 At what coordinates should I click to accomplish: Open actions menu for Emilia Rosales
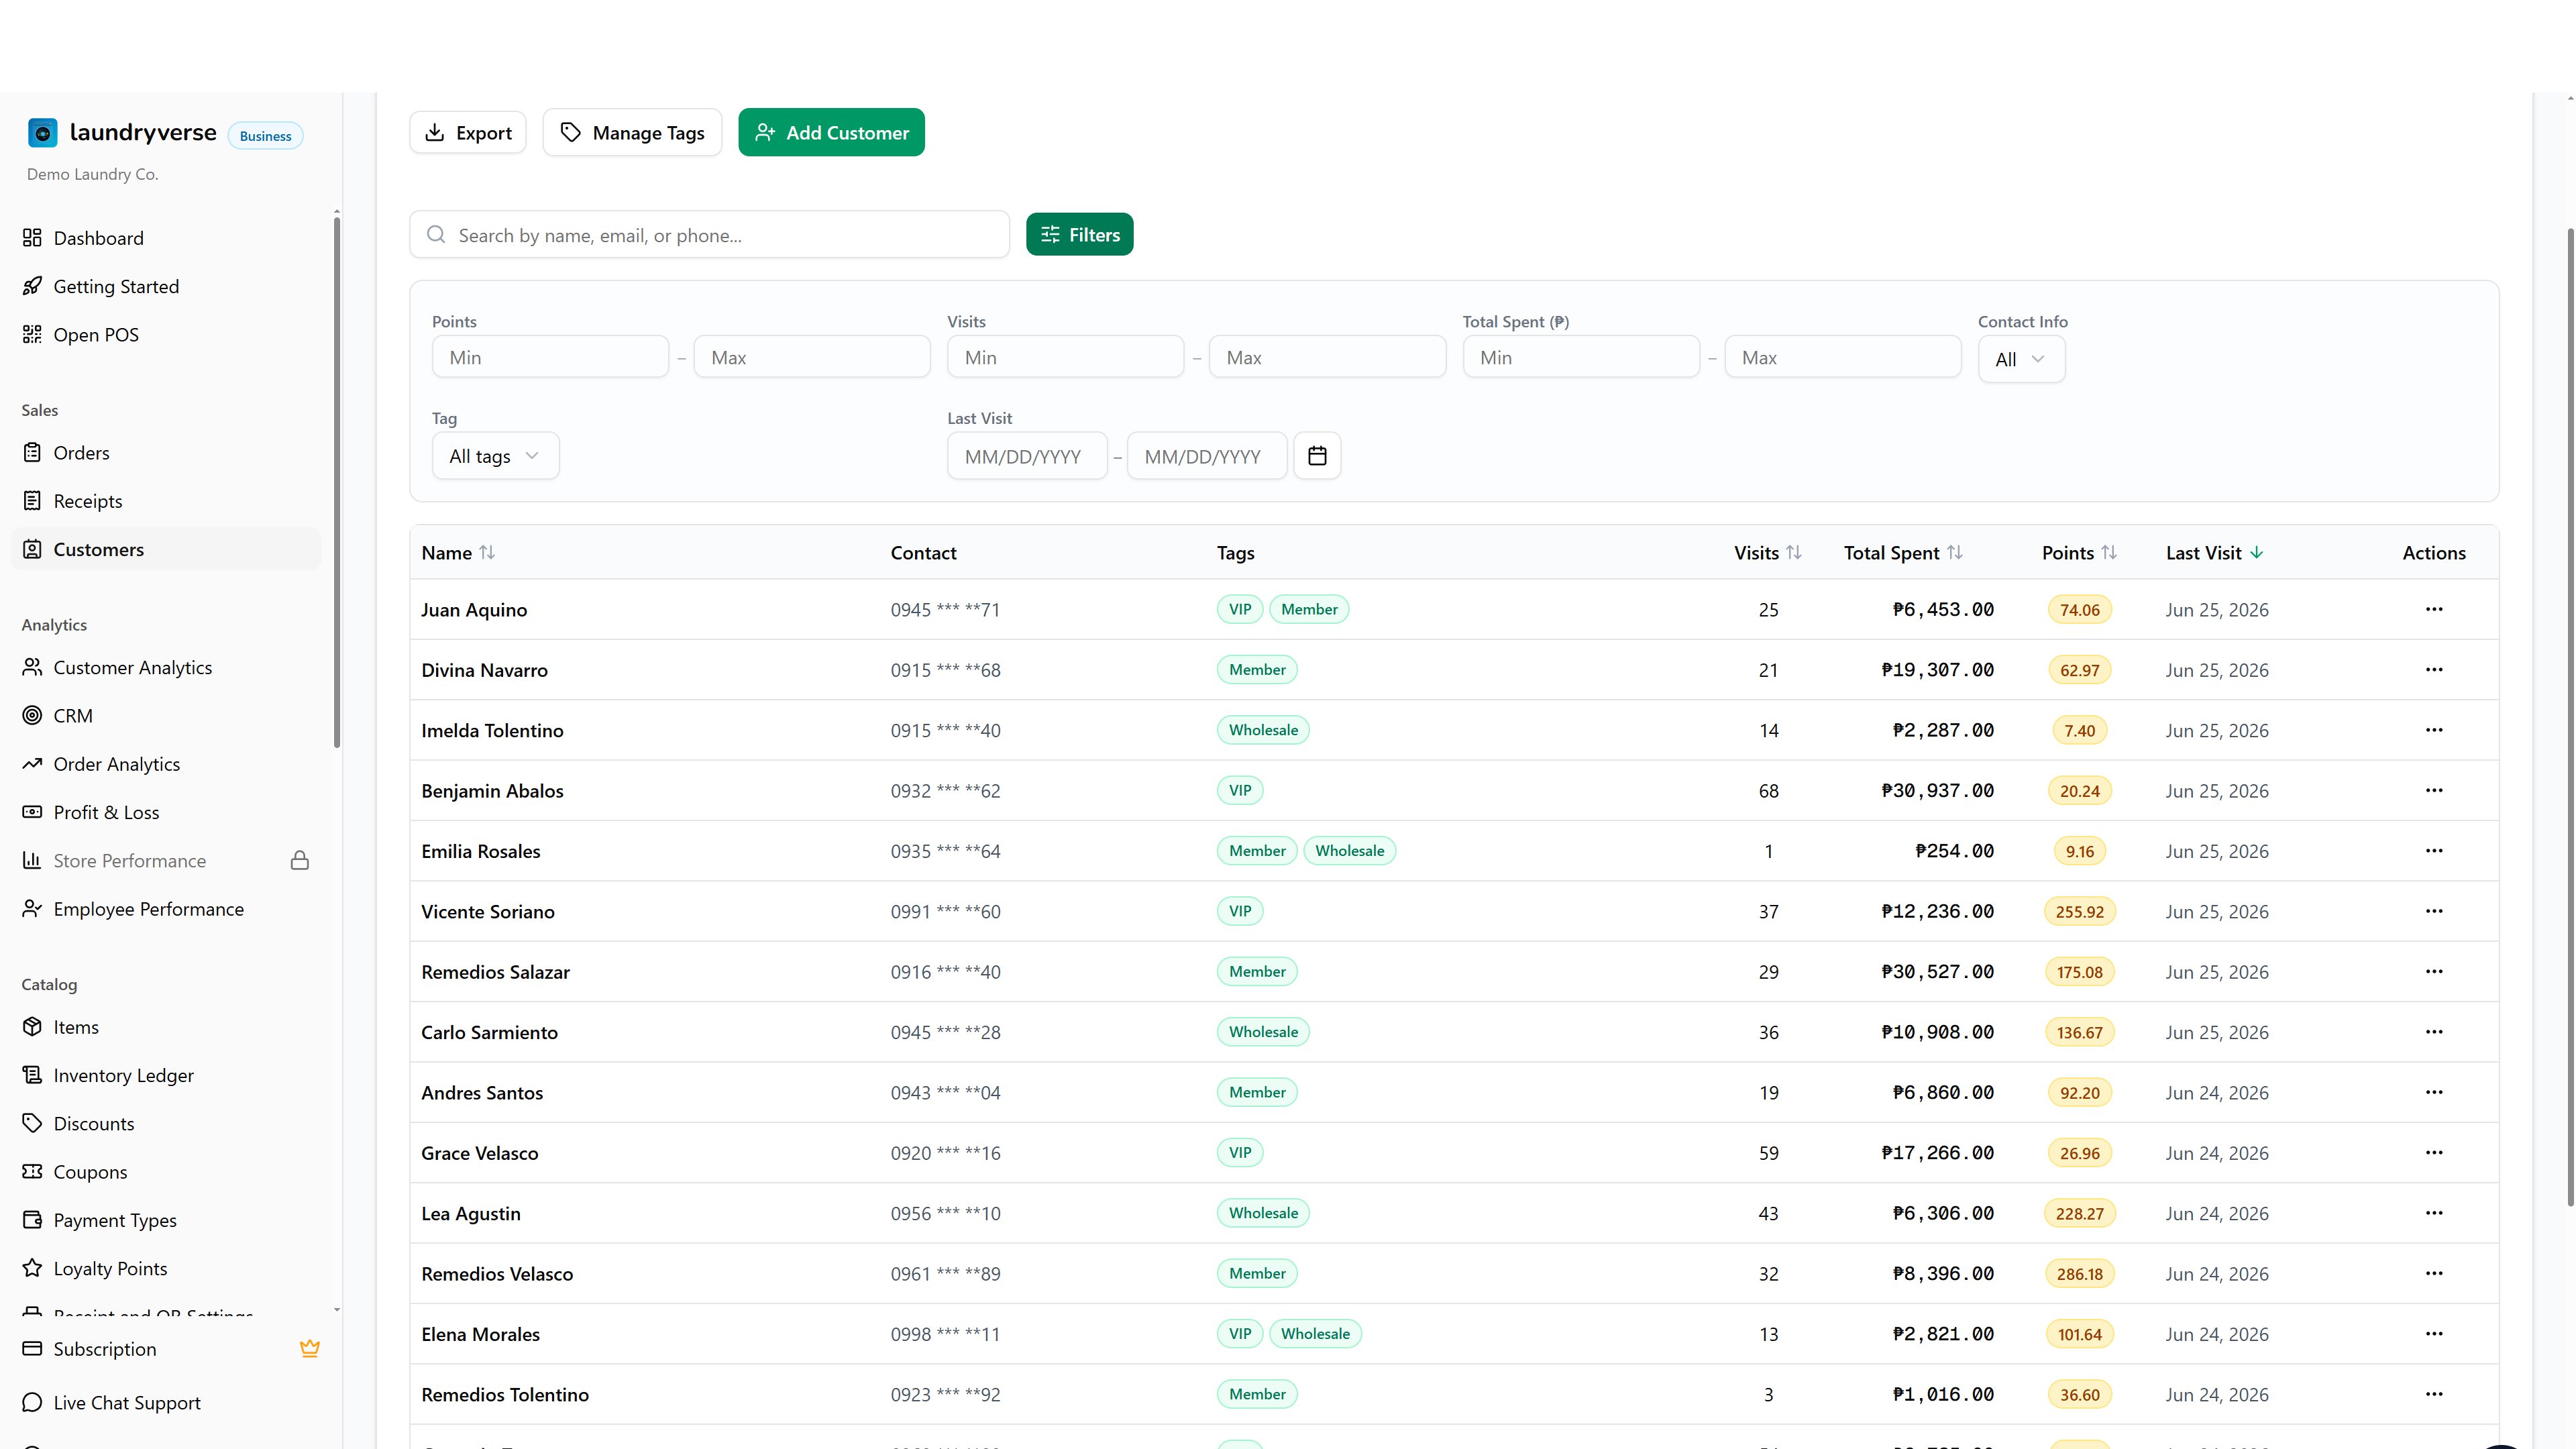click(2434, 851)
